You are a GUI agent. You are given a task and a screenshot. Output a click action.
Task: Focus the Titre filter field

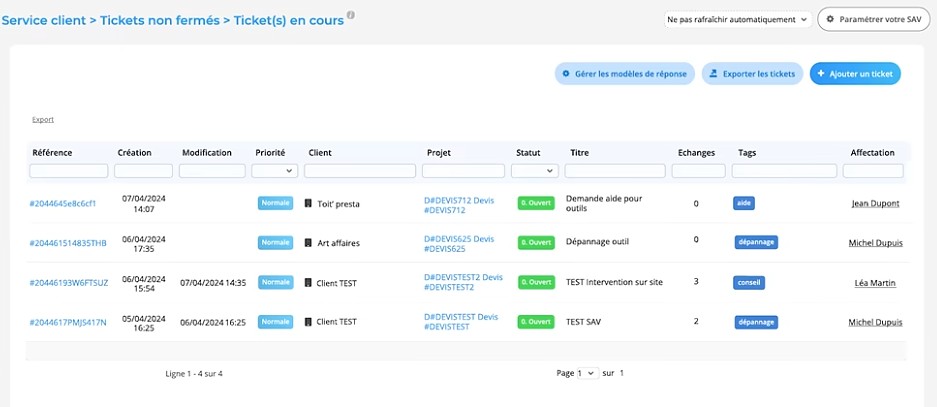(615, 171)
